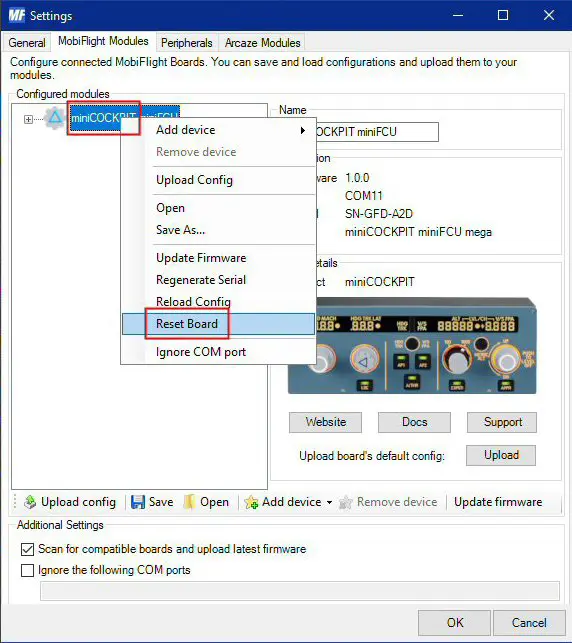
Task: Click the module Name text field
Action: click(x=377, y=132)
